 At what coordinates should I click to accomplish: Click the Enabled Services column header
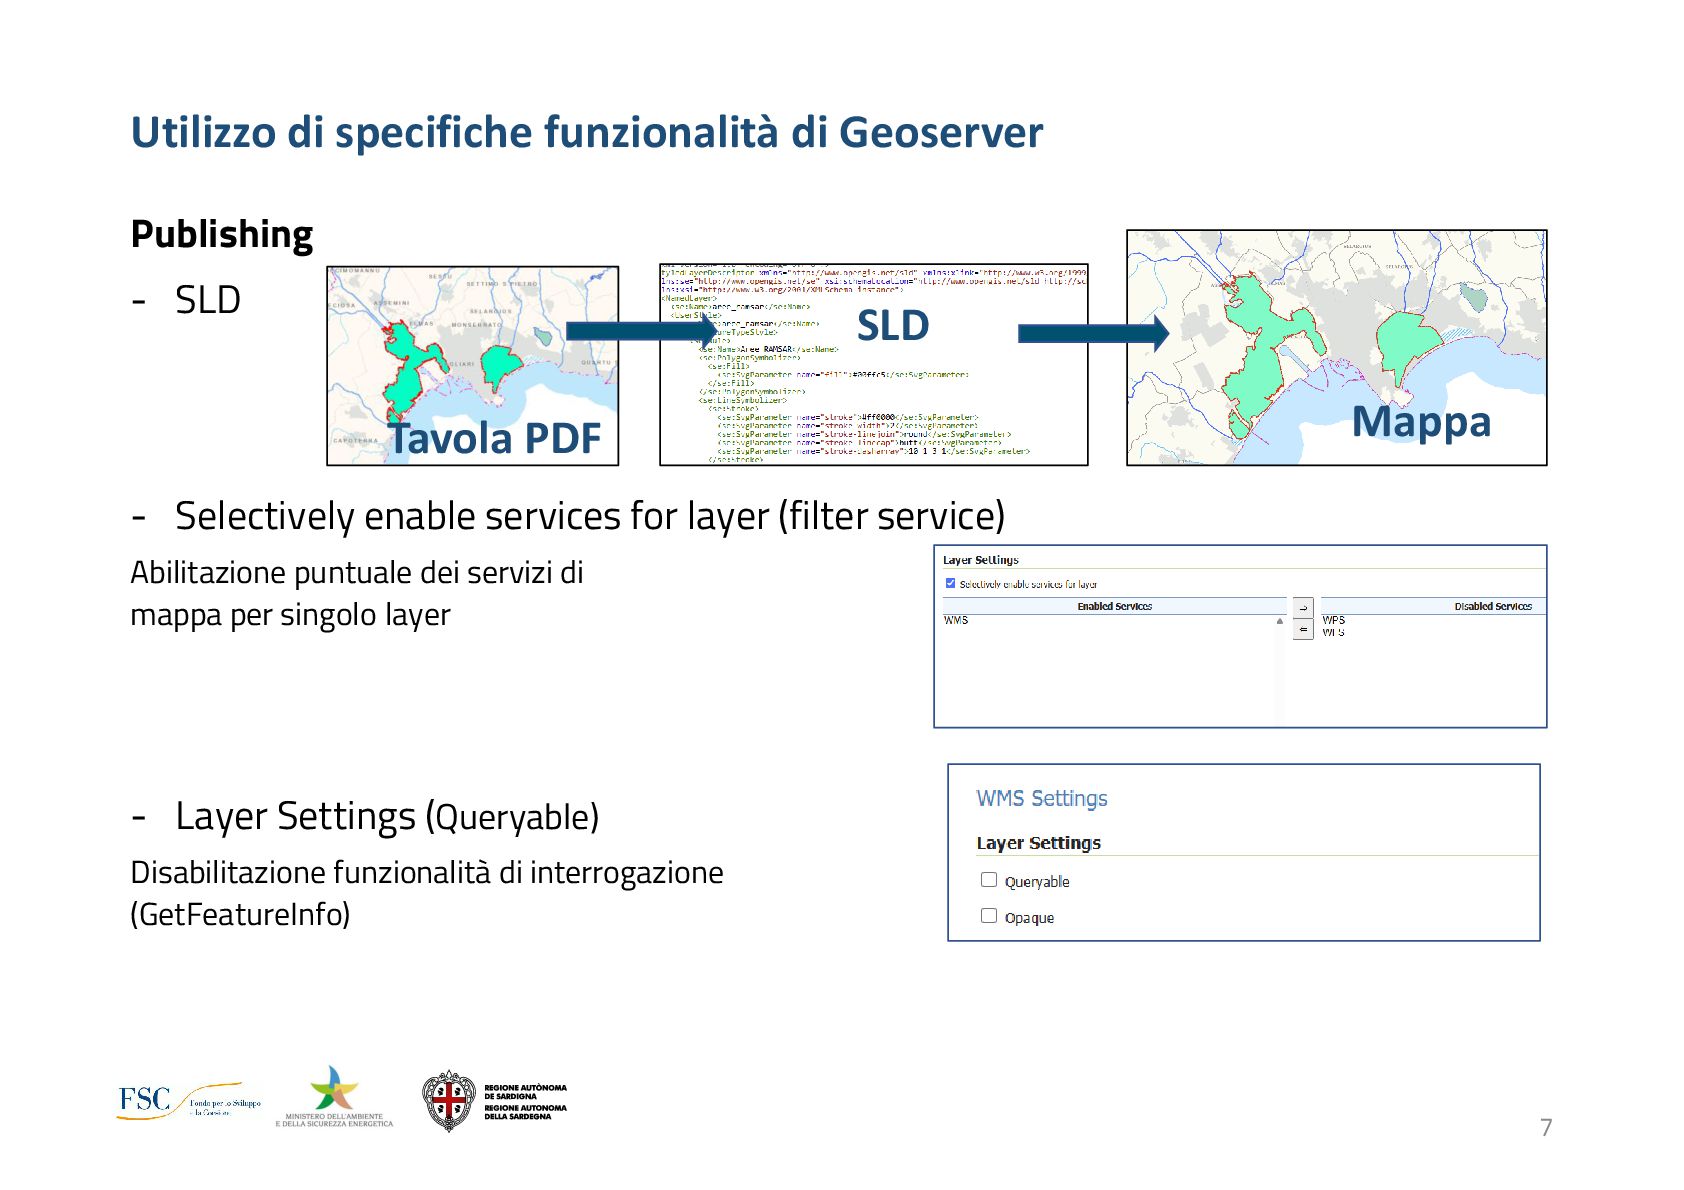pos(1114,606)
